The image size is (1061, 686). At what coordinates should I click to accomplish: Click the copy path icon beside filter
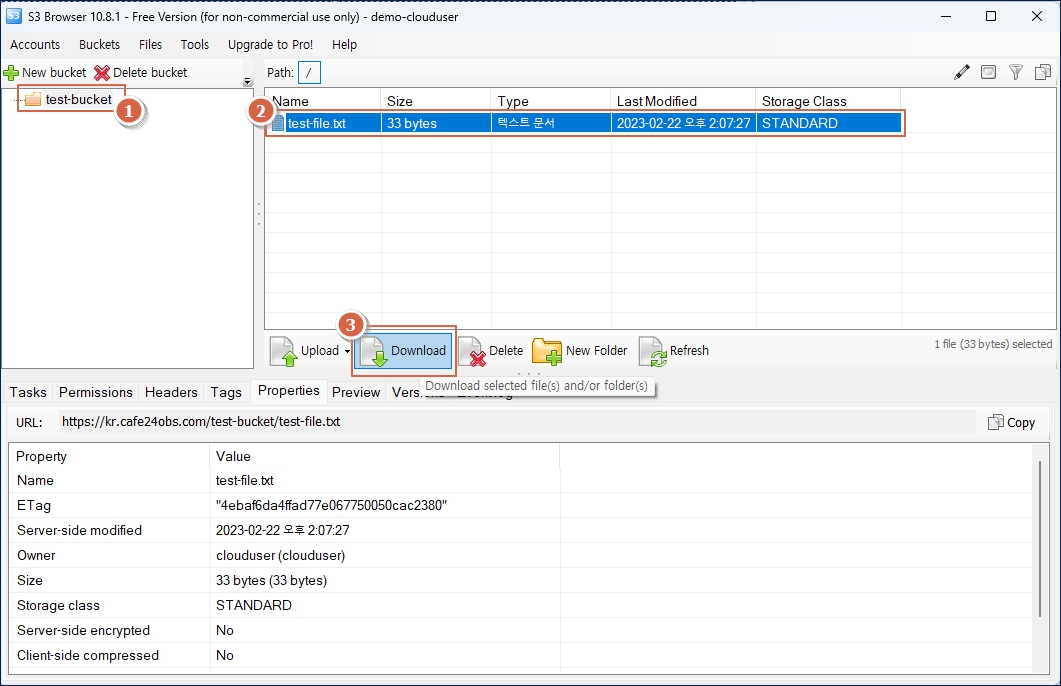[1043, 72]
